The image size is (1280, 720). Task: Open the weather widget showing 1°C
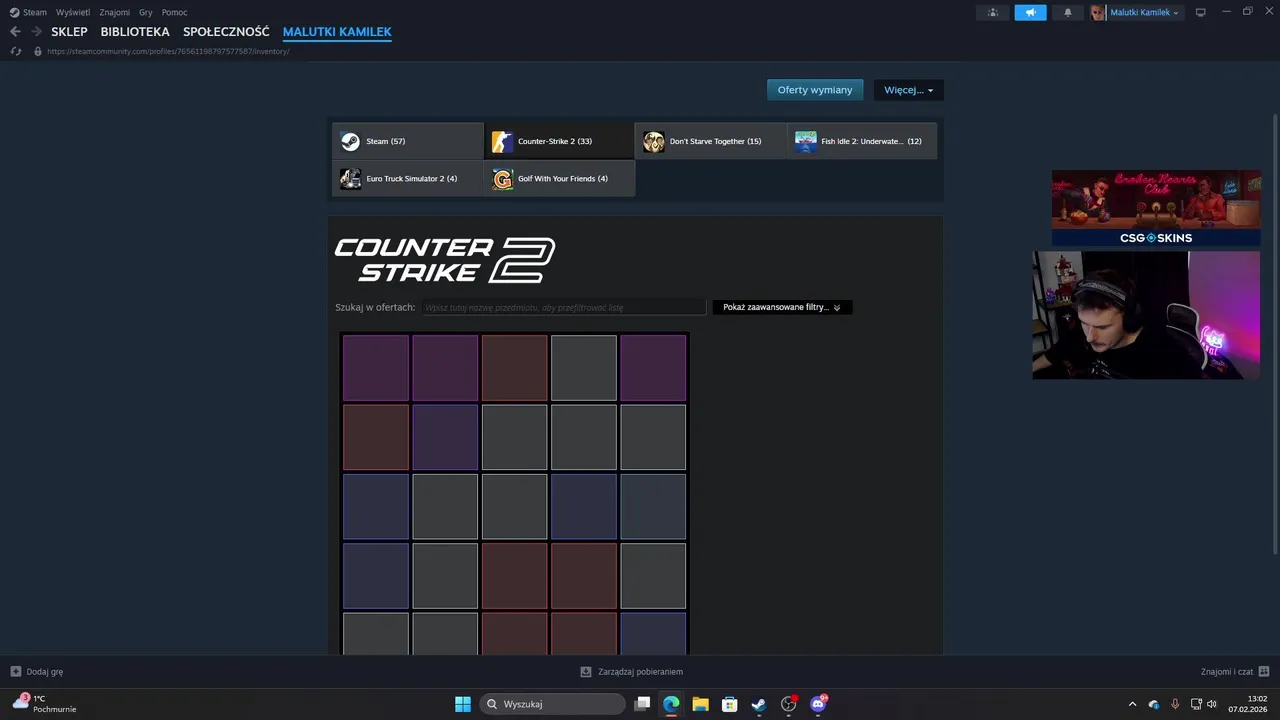[x=44, y=704]
